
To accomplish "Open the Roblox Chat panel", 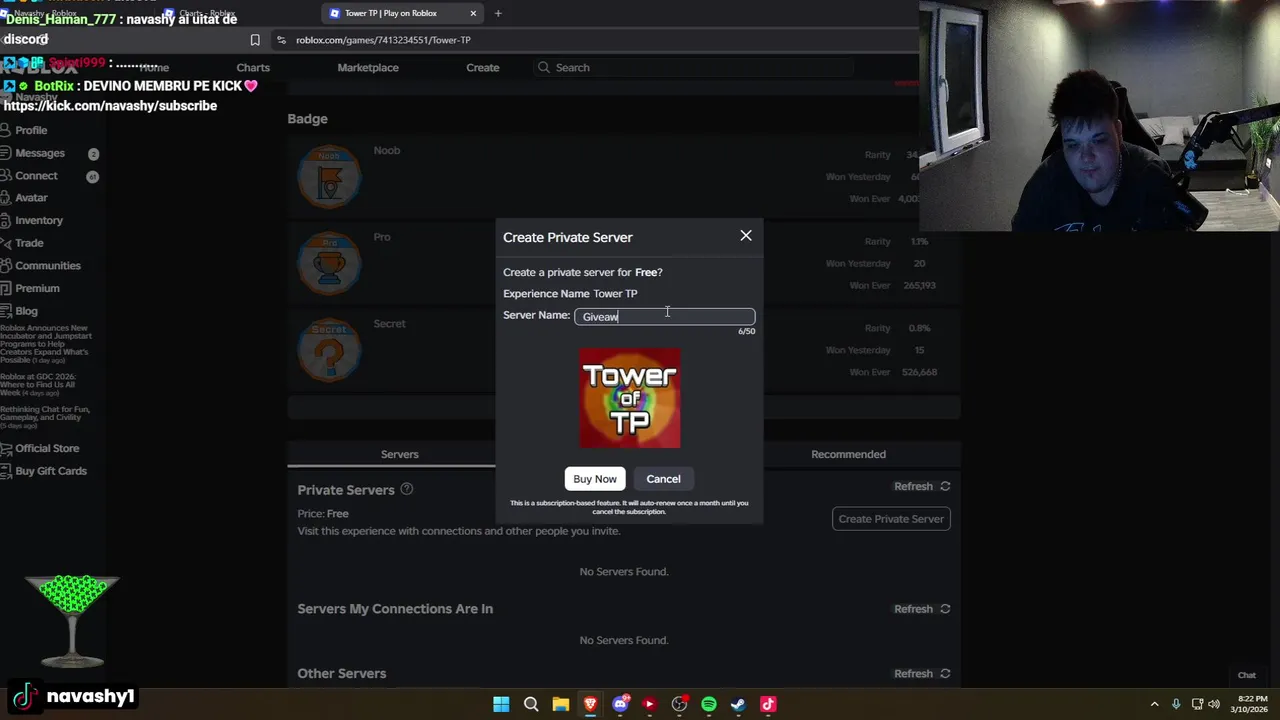I will [x=1246, y=675].
